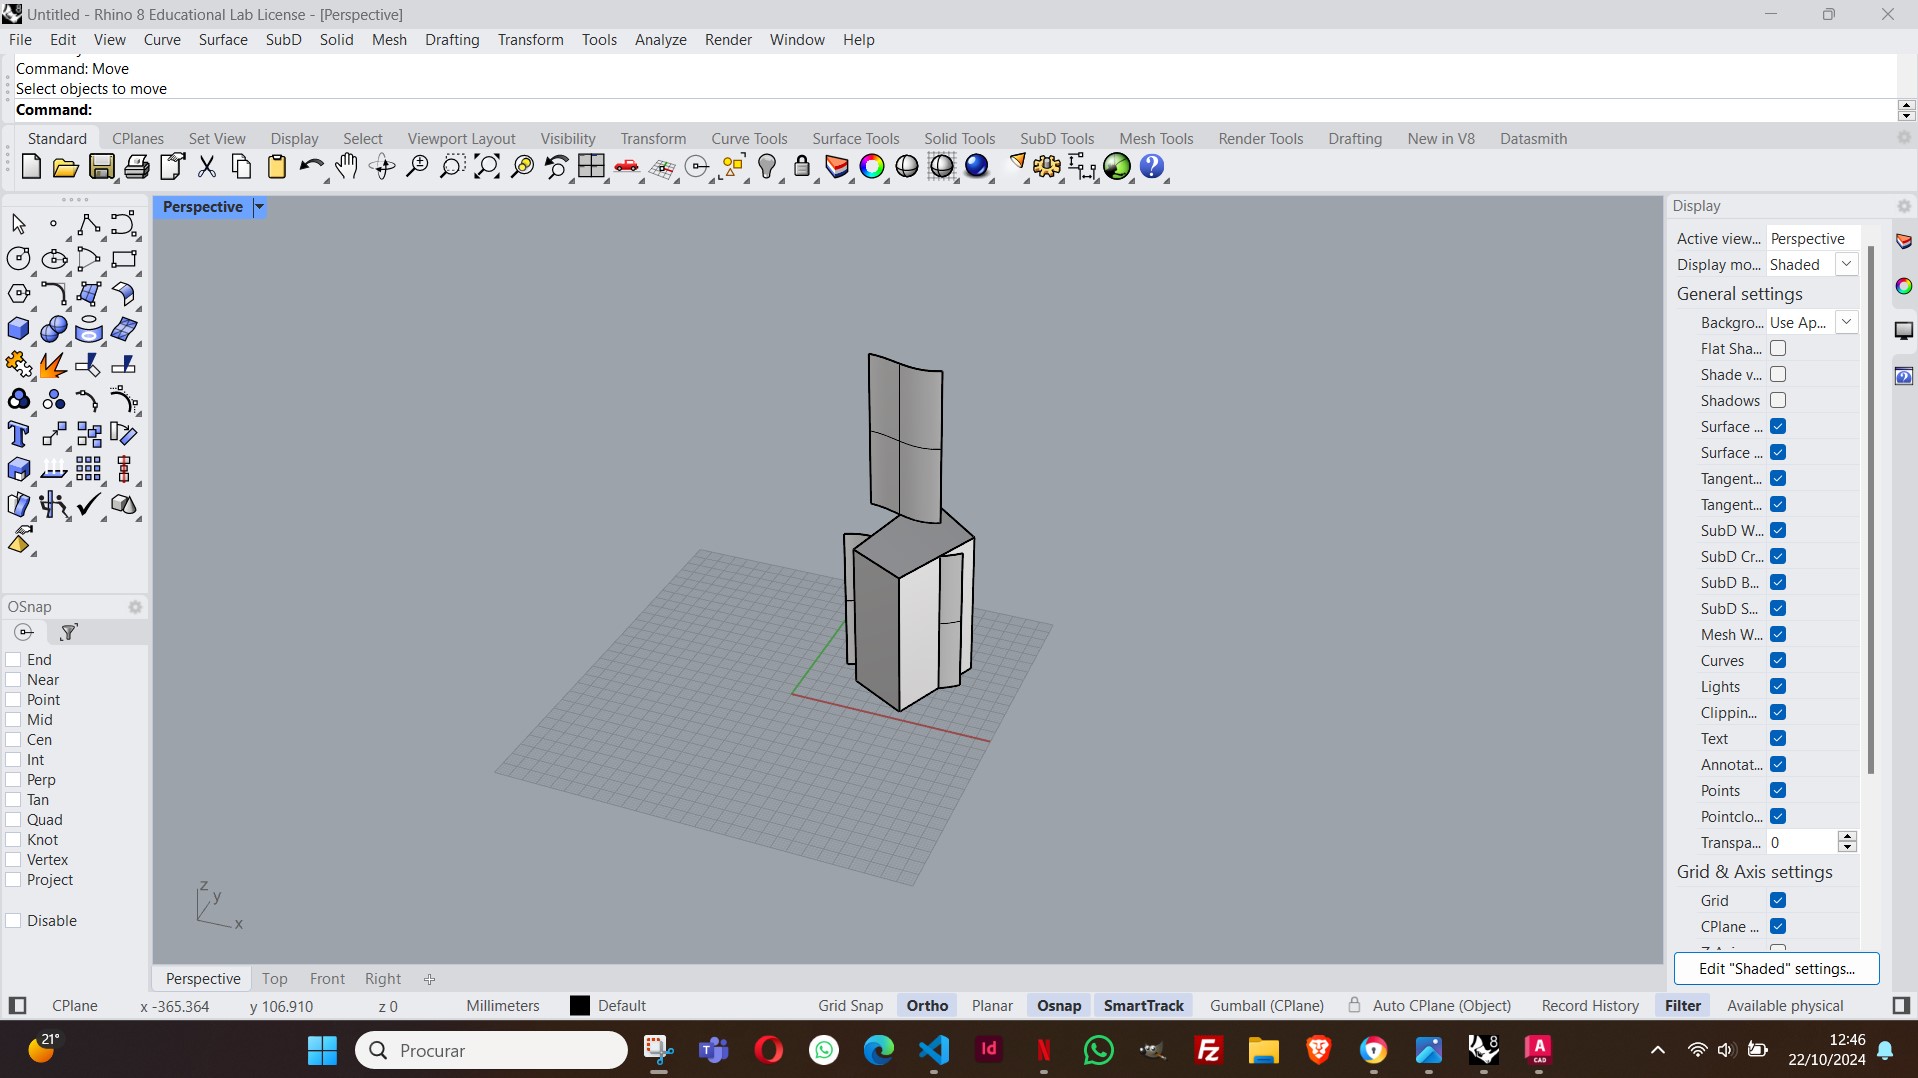
Task: Click the New file icon
Action: tap(30, 167)
